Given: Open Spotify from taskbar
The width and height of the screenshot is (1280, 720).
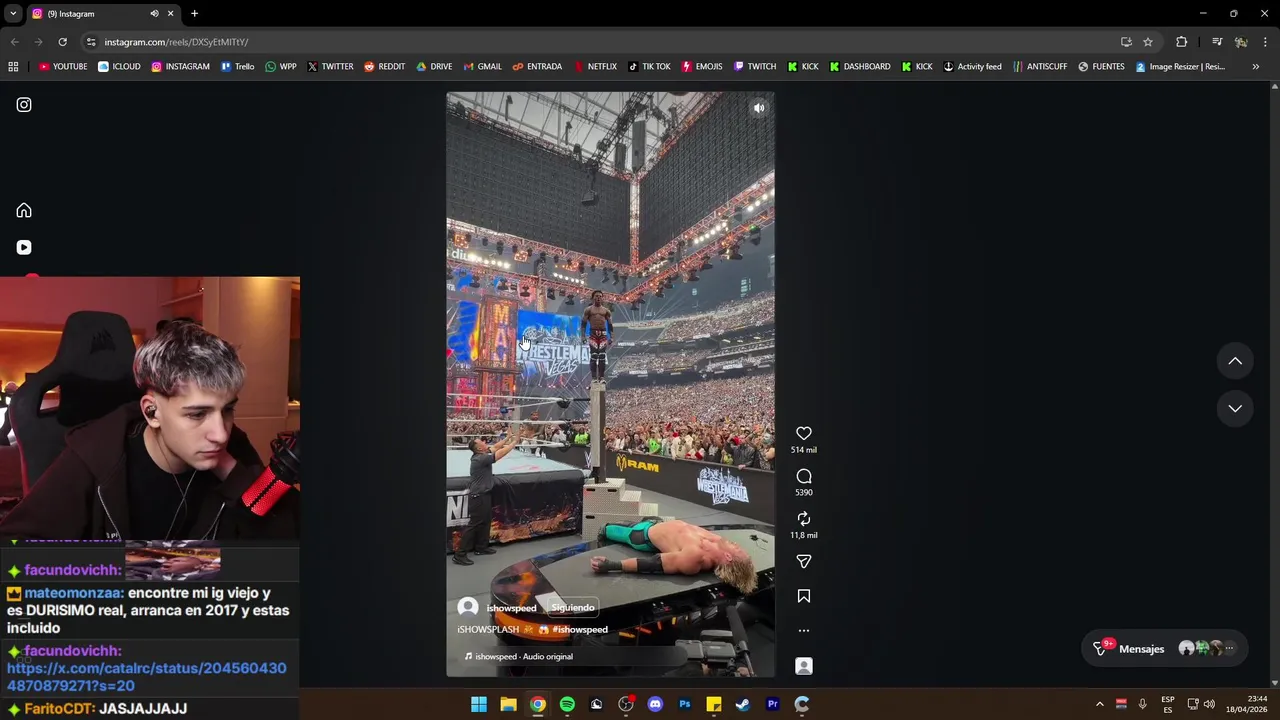Looking at the screenshot, I should (567, 704).
